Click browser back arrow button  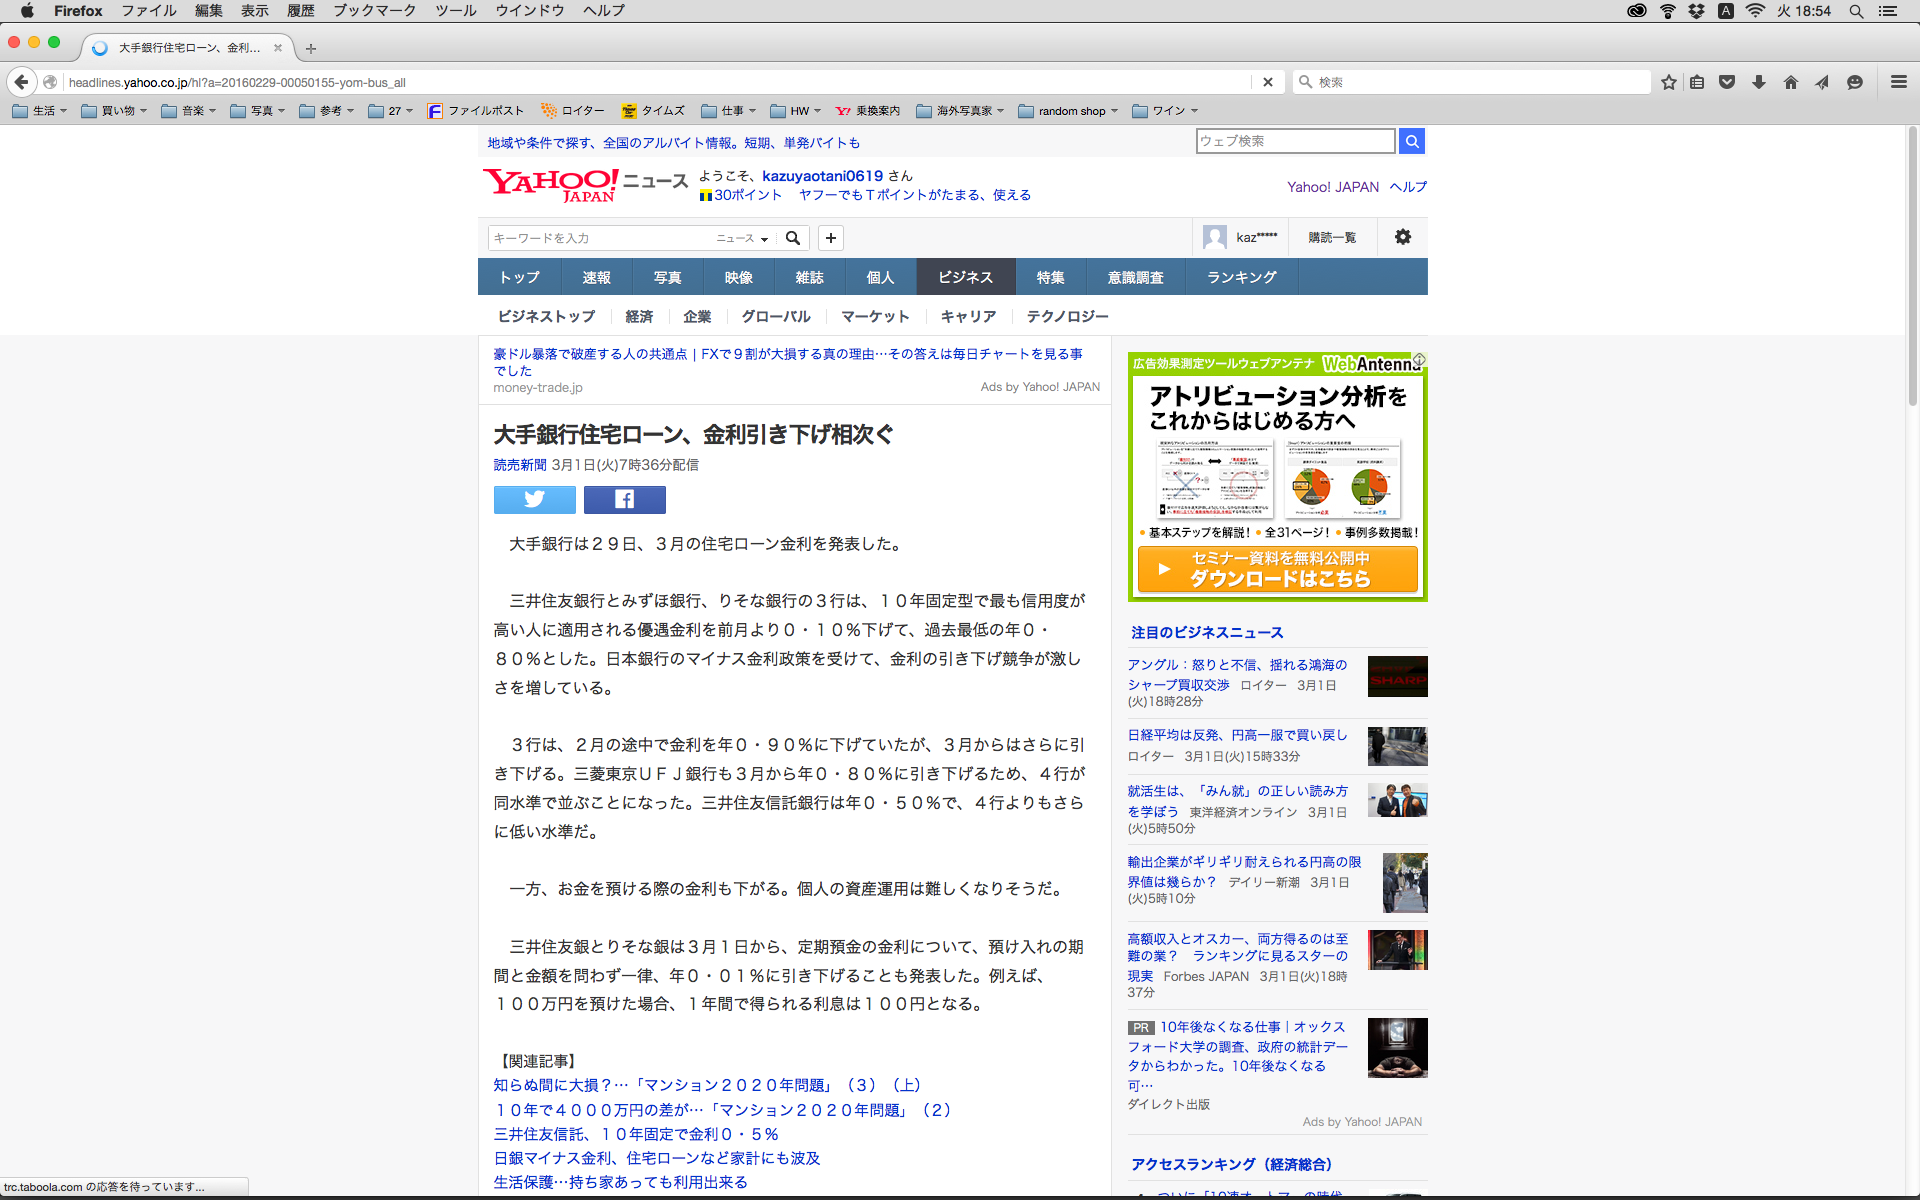point(22,82)
